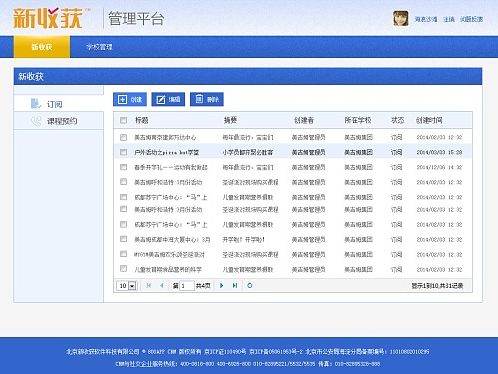
Task: Open 课程预约 in the left sidebar
Action: [x=59, y=121]
